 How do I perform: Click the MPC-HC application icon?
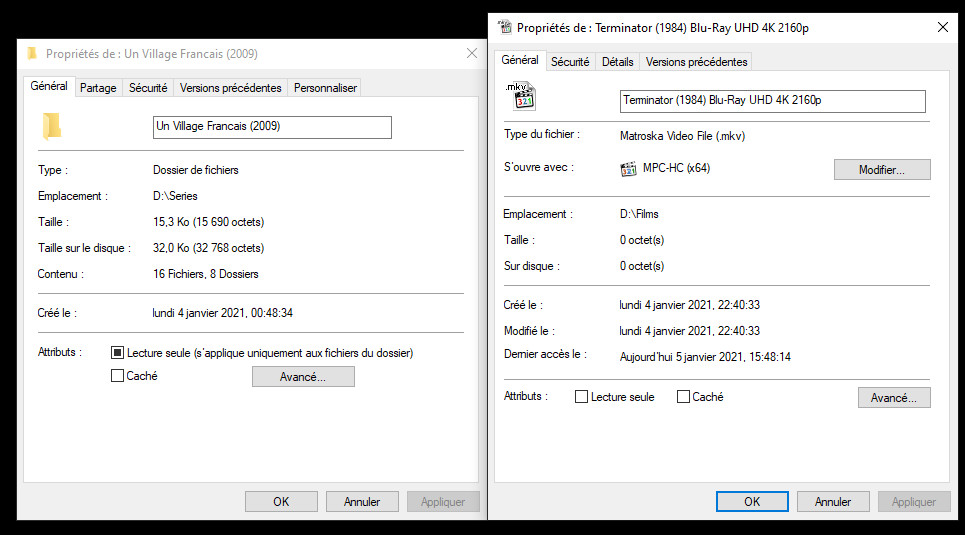628,169
